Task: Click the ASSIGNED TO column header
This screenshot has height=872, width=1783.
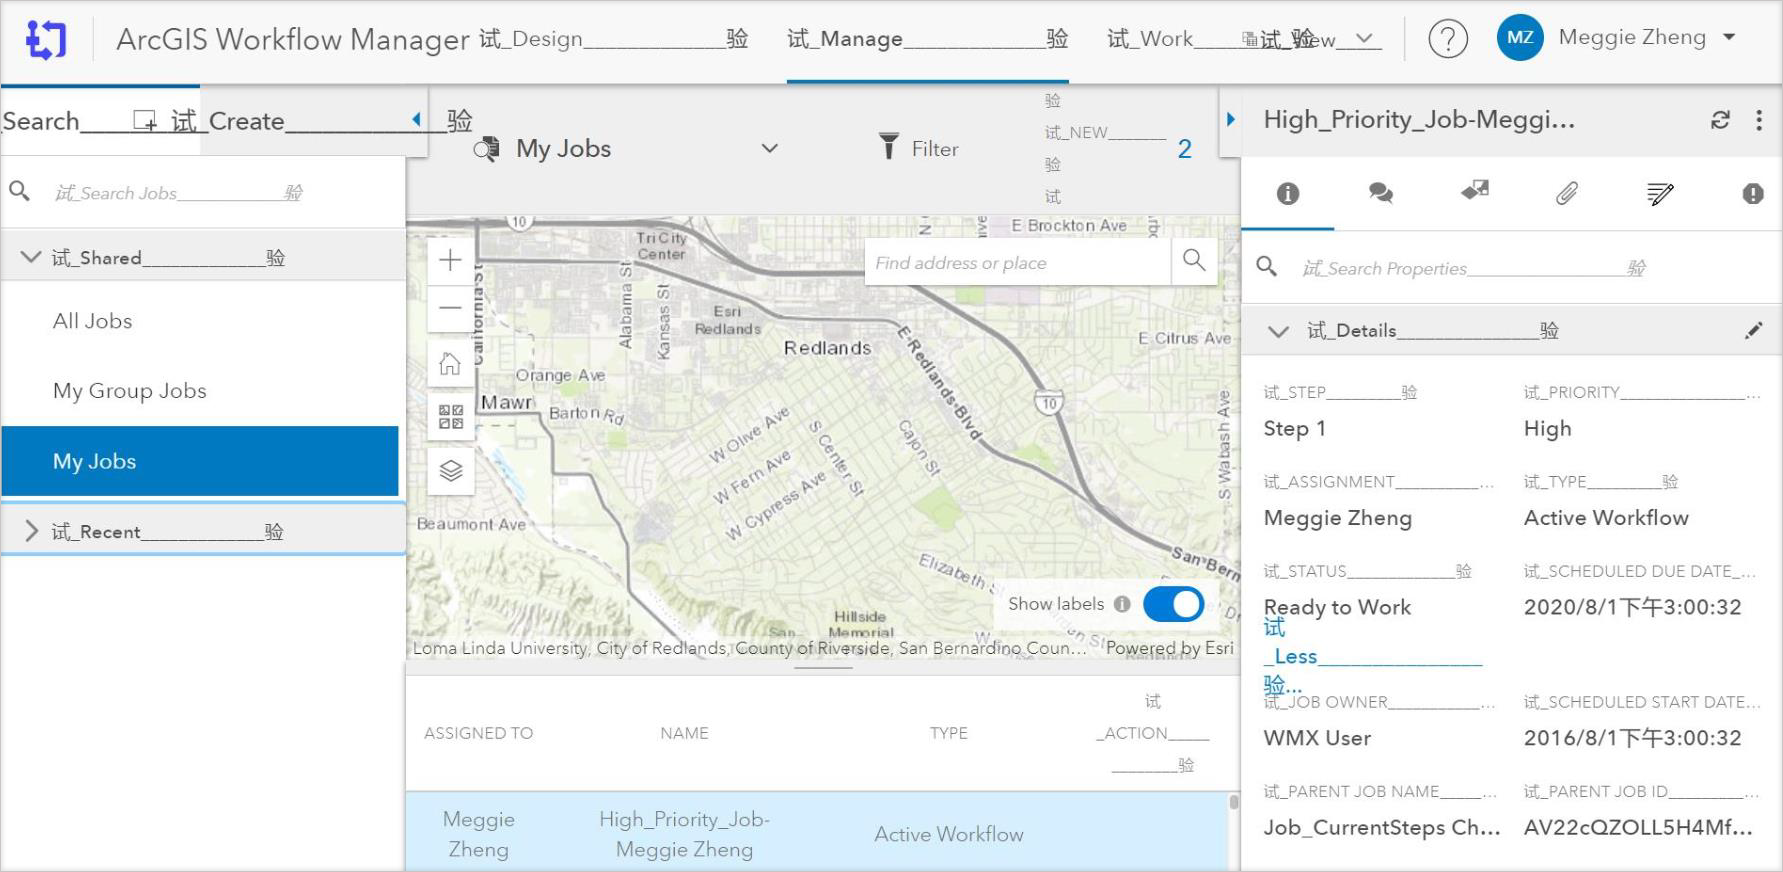Action: (478, 733)
